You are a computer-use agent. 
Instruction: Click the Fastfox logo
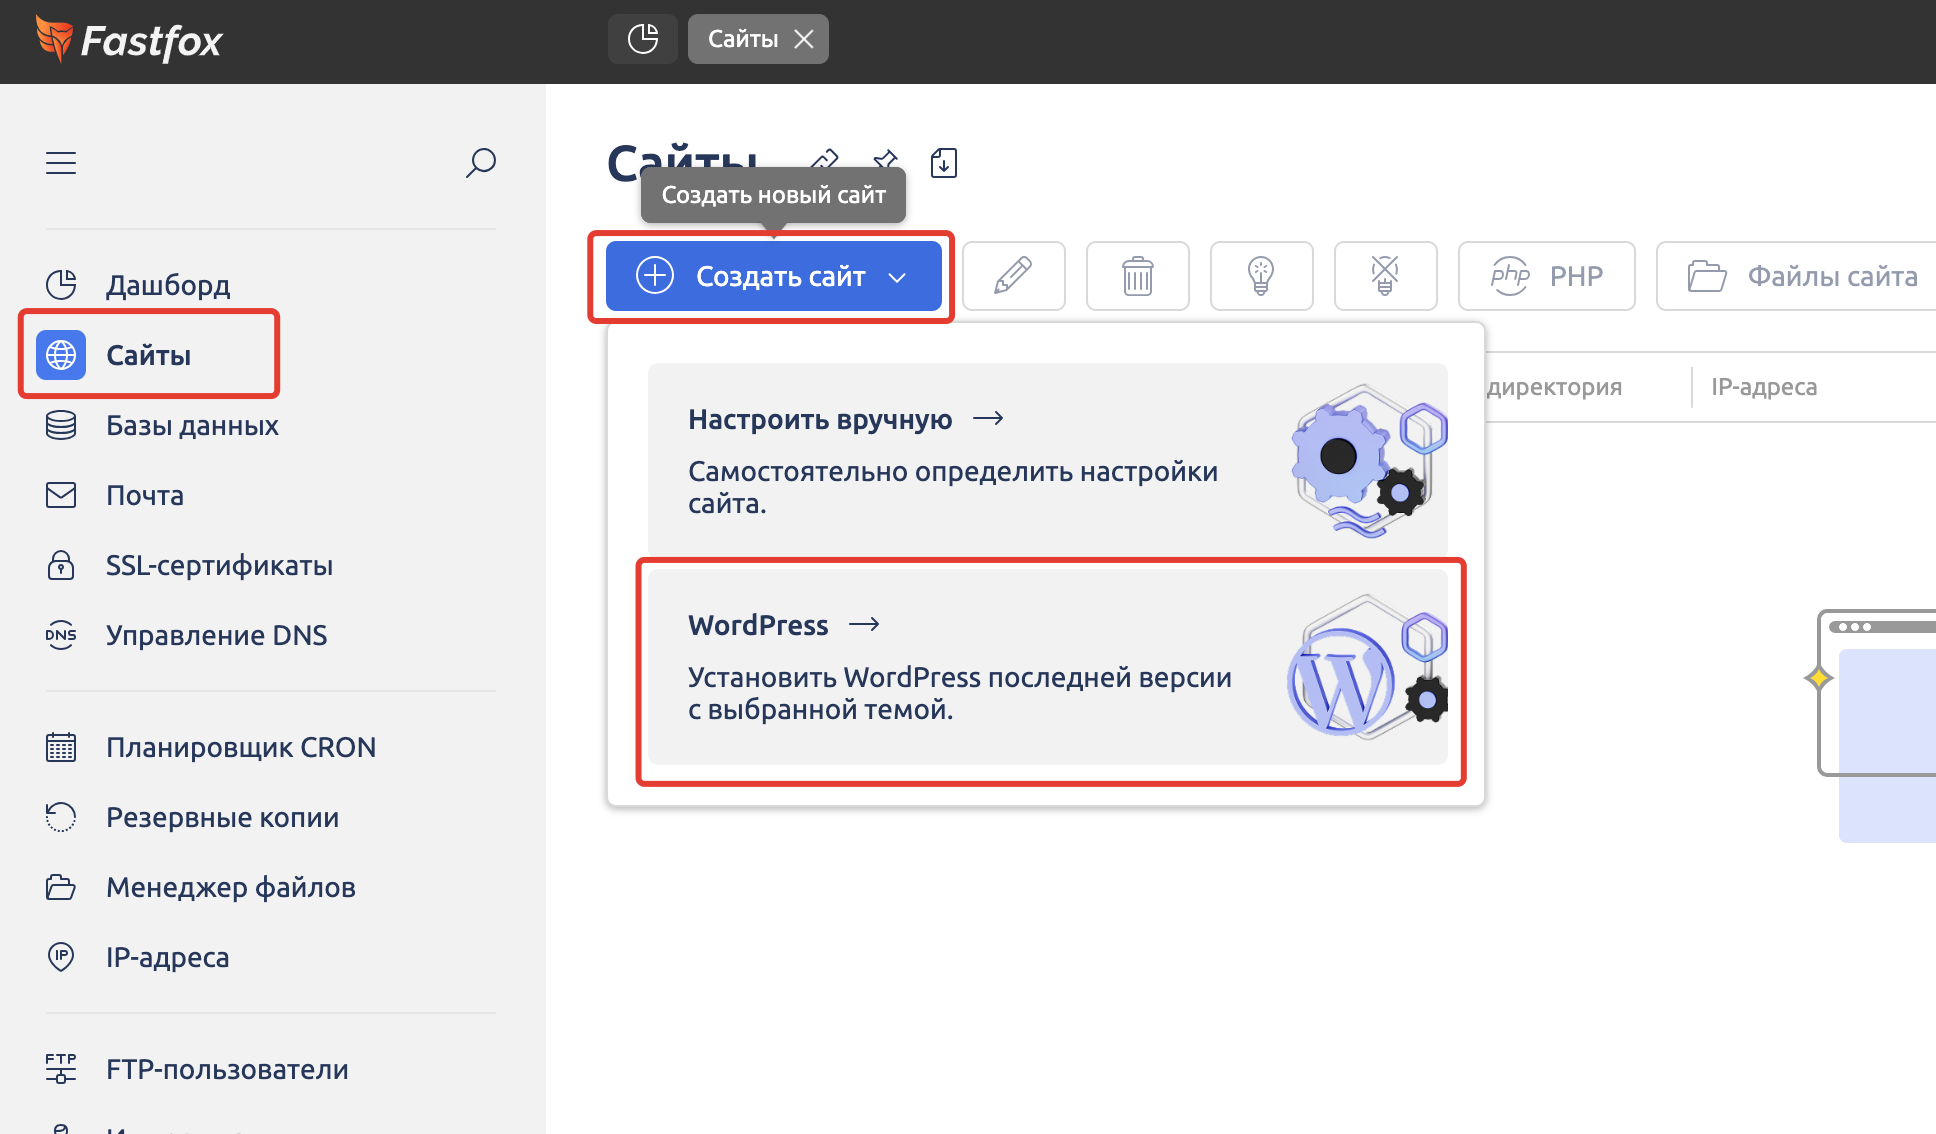pyautogui.click(x=129, y=40)
